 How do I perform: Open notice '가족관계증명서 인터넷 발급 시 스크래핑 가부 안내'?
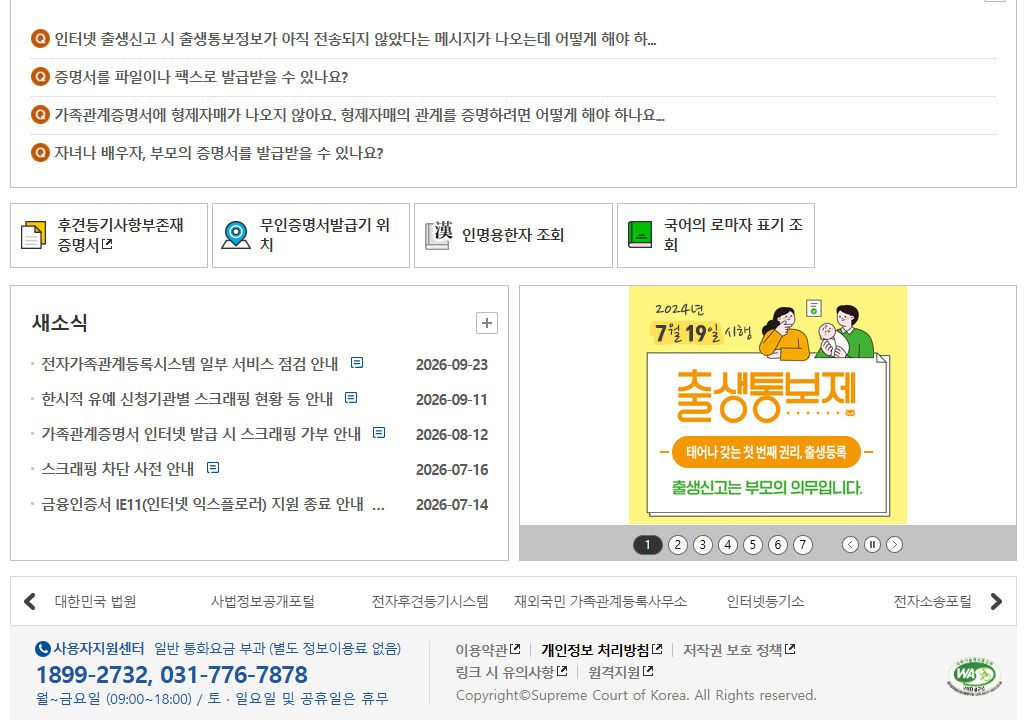(201, 434)
